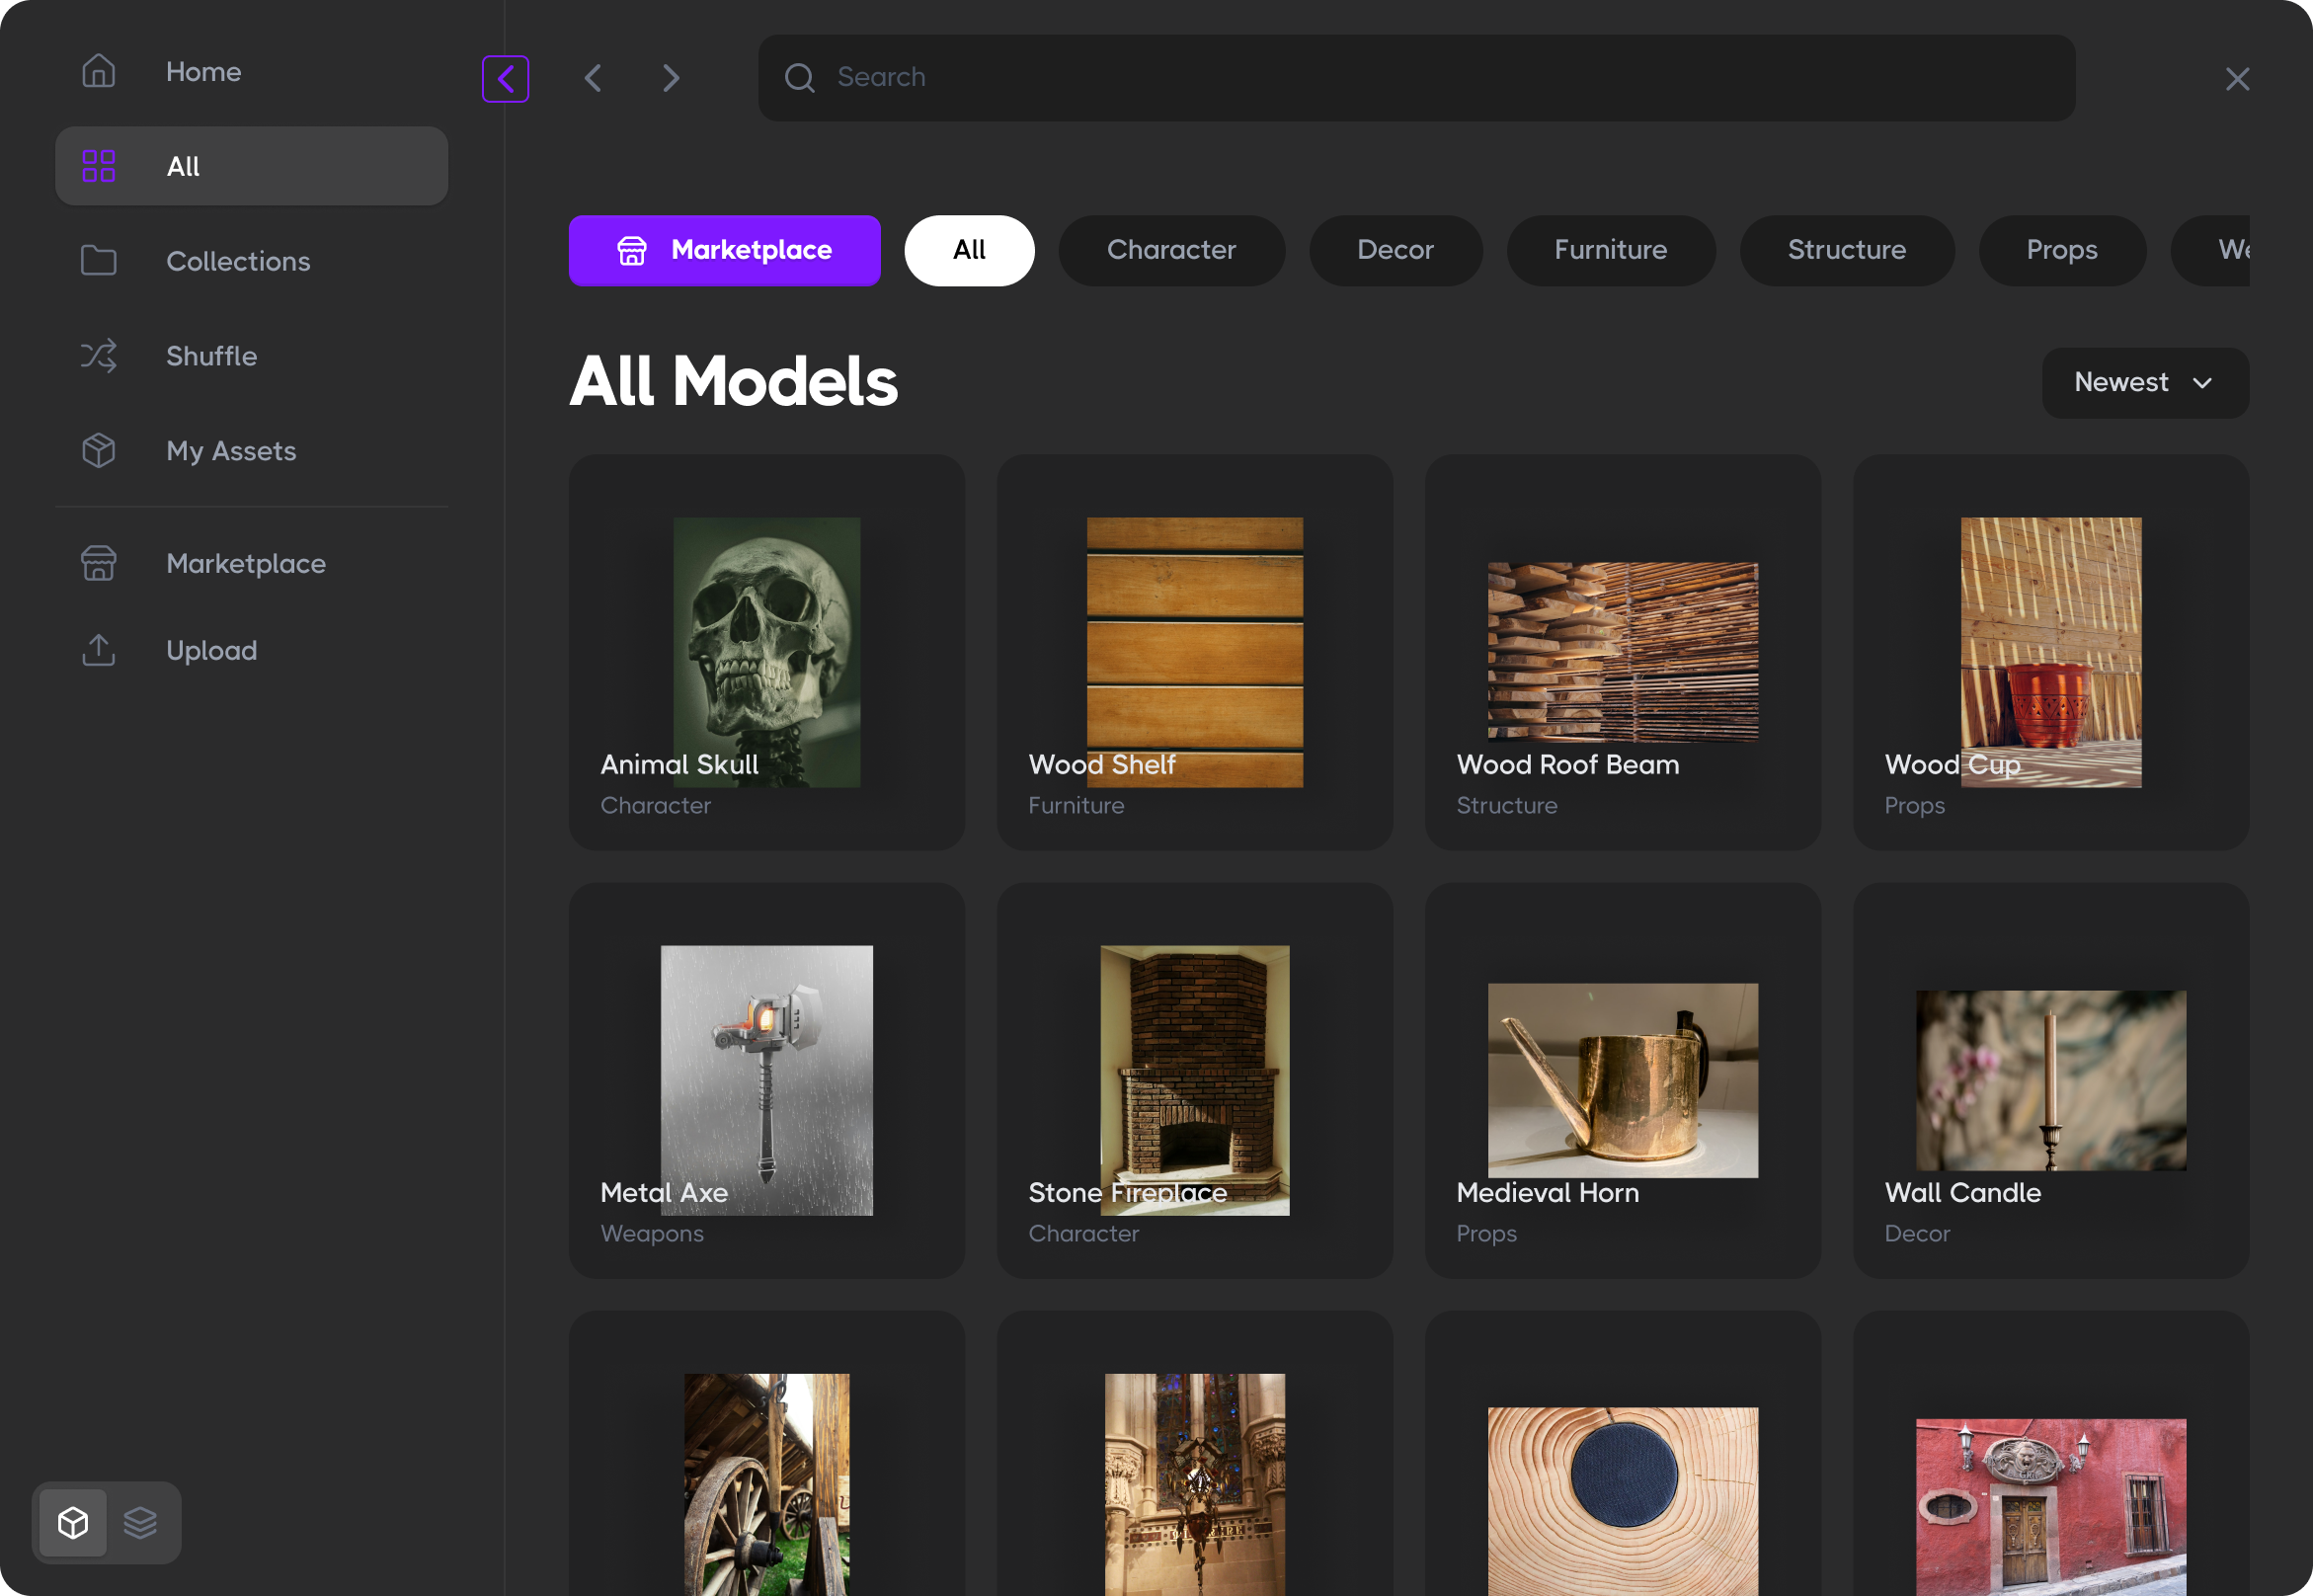Open Marketplace from the sidebar
This screenshot has width=2313, height=1596.
[x=251, y=563]
